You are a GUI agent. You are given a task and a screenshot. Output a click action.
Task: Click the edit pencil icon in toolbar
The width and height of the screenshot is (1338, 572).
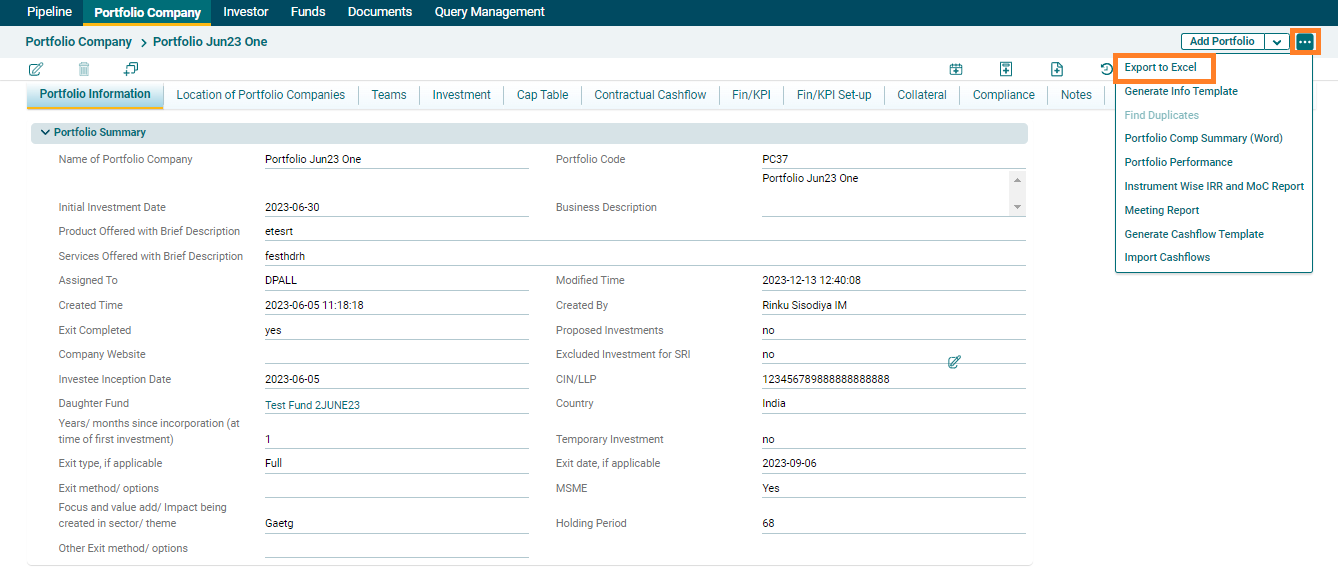pyautogui.click(x=36, y=69)
